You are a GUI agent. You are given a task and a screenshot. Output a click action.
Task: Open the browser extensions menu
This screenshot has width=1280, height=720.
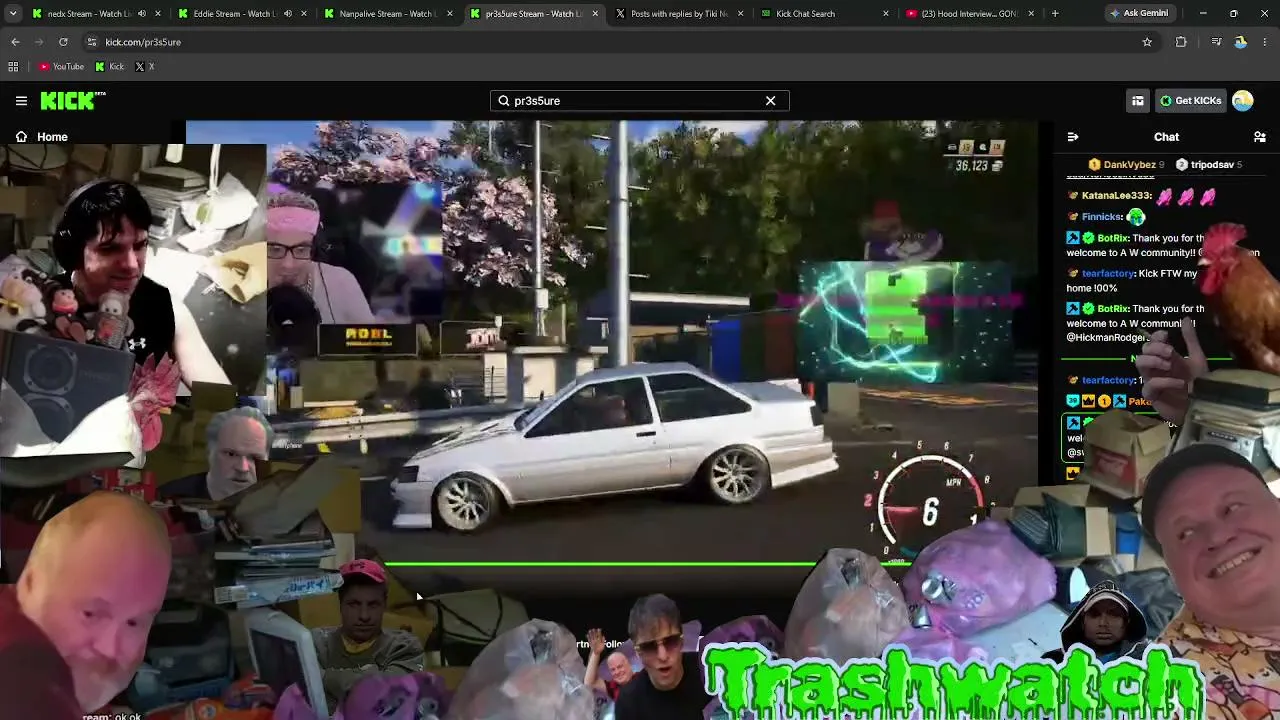[1181, 42]
